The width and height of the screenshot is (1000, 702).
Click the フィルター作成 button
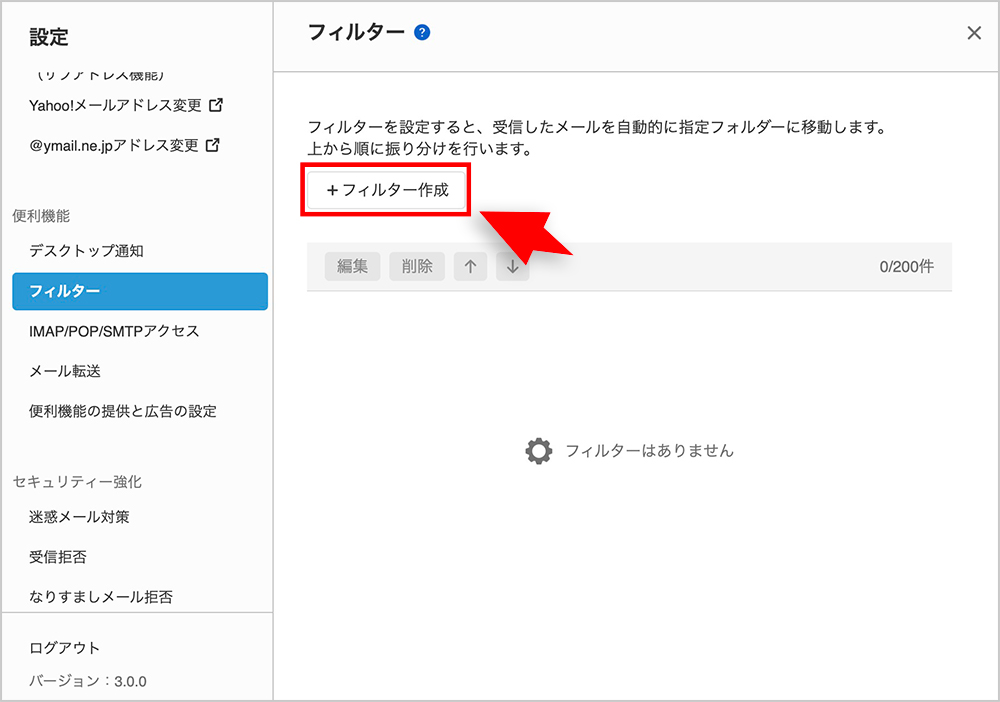click(x=386, y=190)
